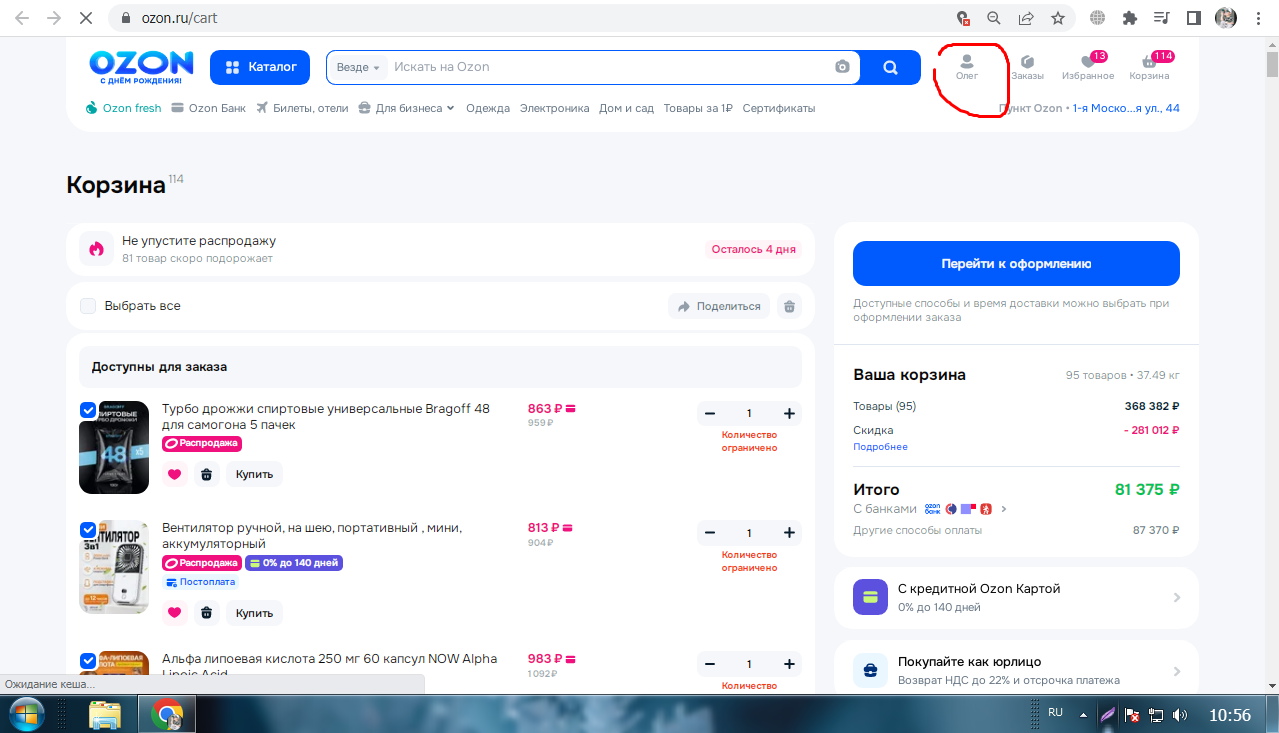Open the Каталог menu
The width and height of the screenshot is (1279, 733).
[260, 67]
